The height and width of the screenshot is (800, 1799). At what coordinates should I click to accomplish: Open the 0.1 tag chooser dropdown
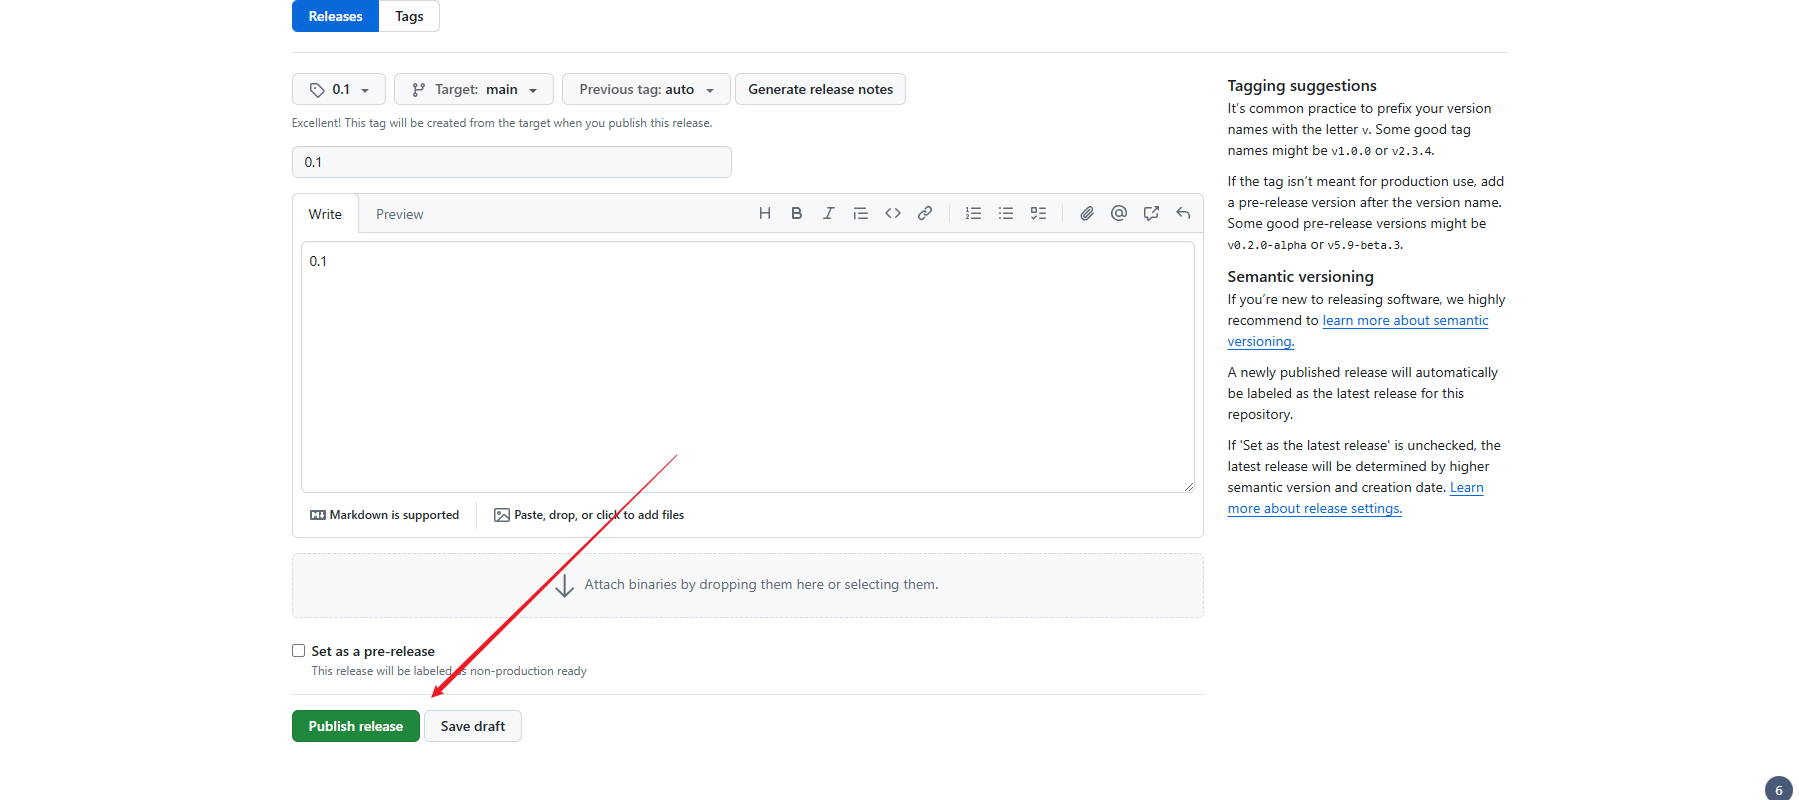339,89
